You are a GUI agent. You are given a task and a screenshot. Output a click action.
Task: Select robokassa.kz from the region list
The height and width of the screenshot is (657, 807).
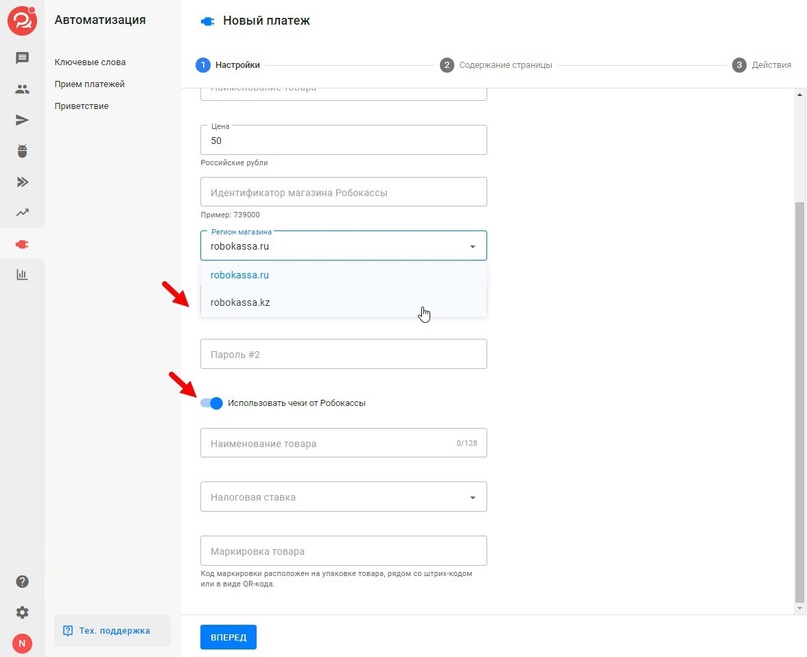(x=241, y=302)
